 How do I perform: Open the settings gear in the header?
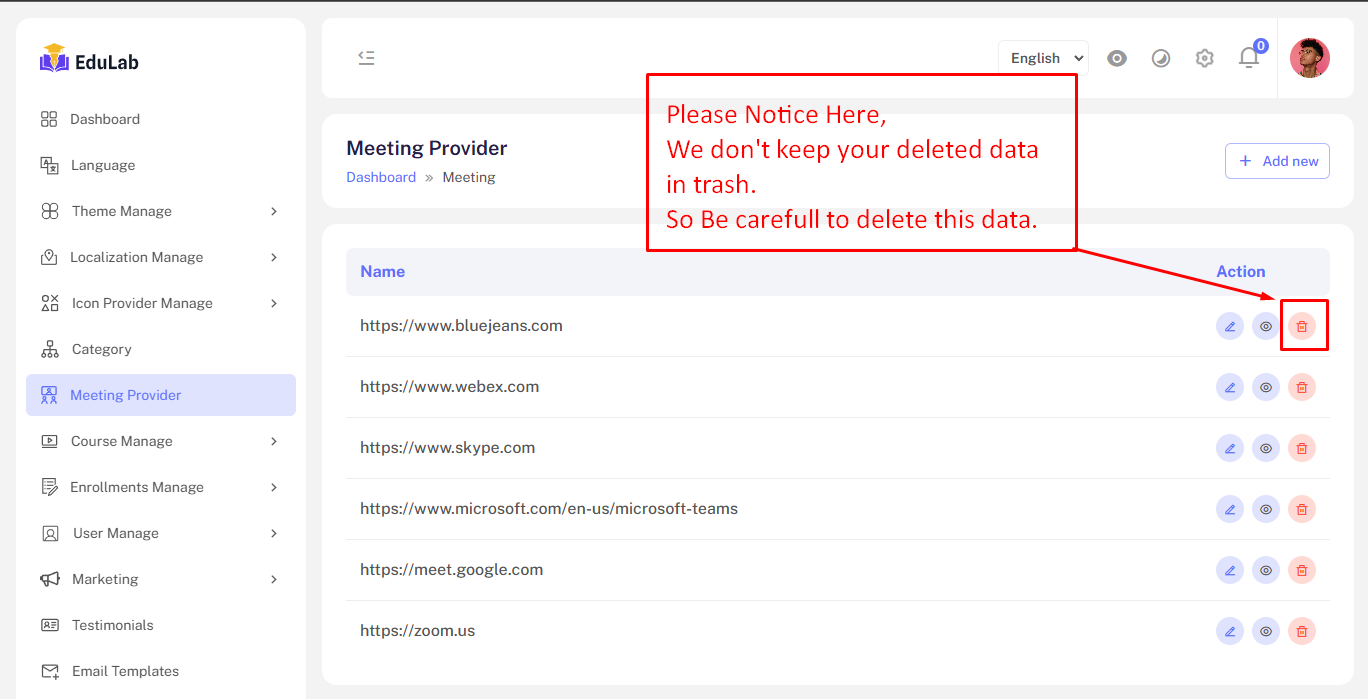[x=1204, y=58]
